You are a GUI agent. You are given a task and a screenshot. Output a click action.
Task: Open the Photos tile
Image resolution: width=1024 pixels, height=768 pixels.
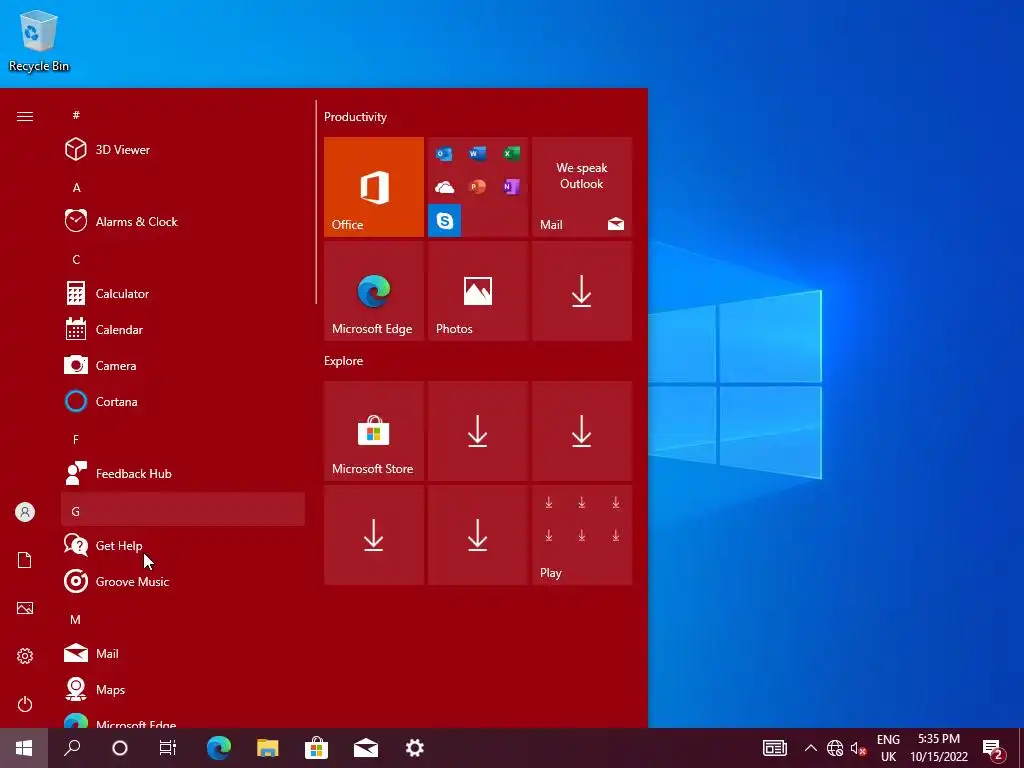point(478,291)
